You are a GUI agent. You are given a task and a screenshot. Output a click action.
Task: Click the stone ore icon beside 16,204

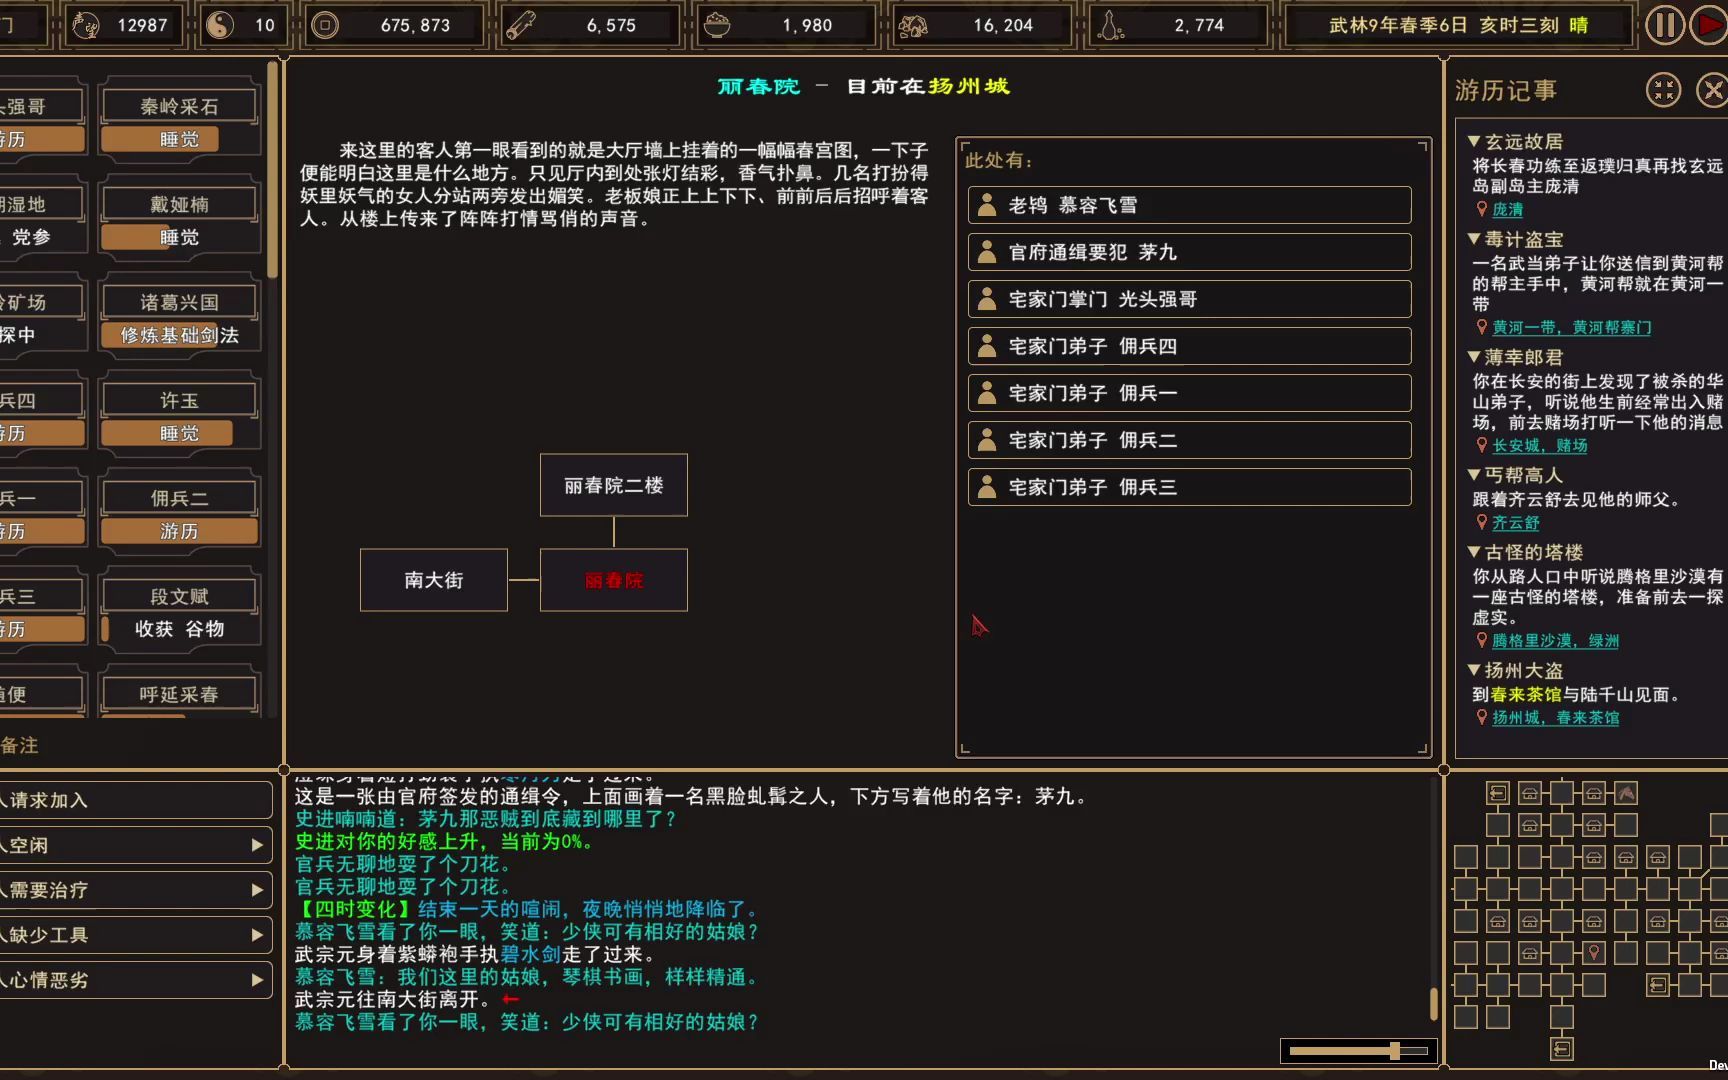click(913, 25)
